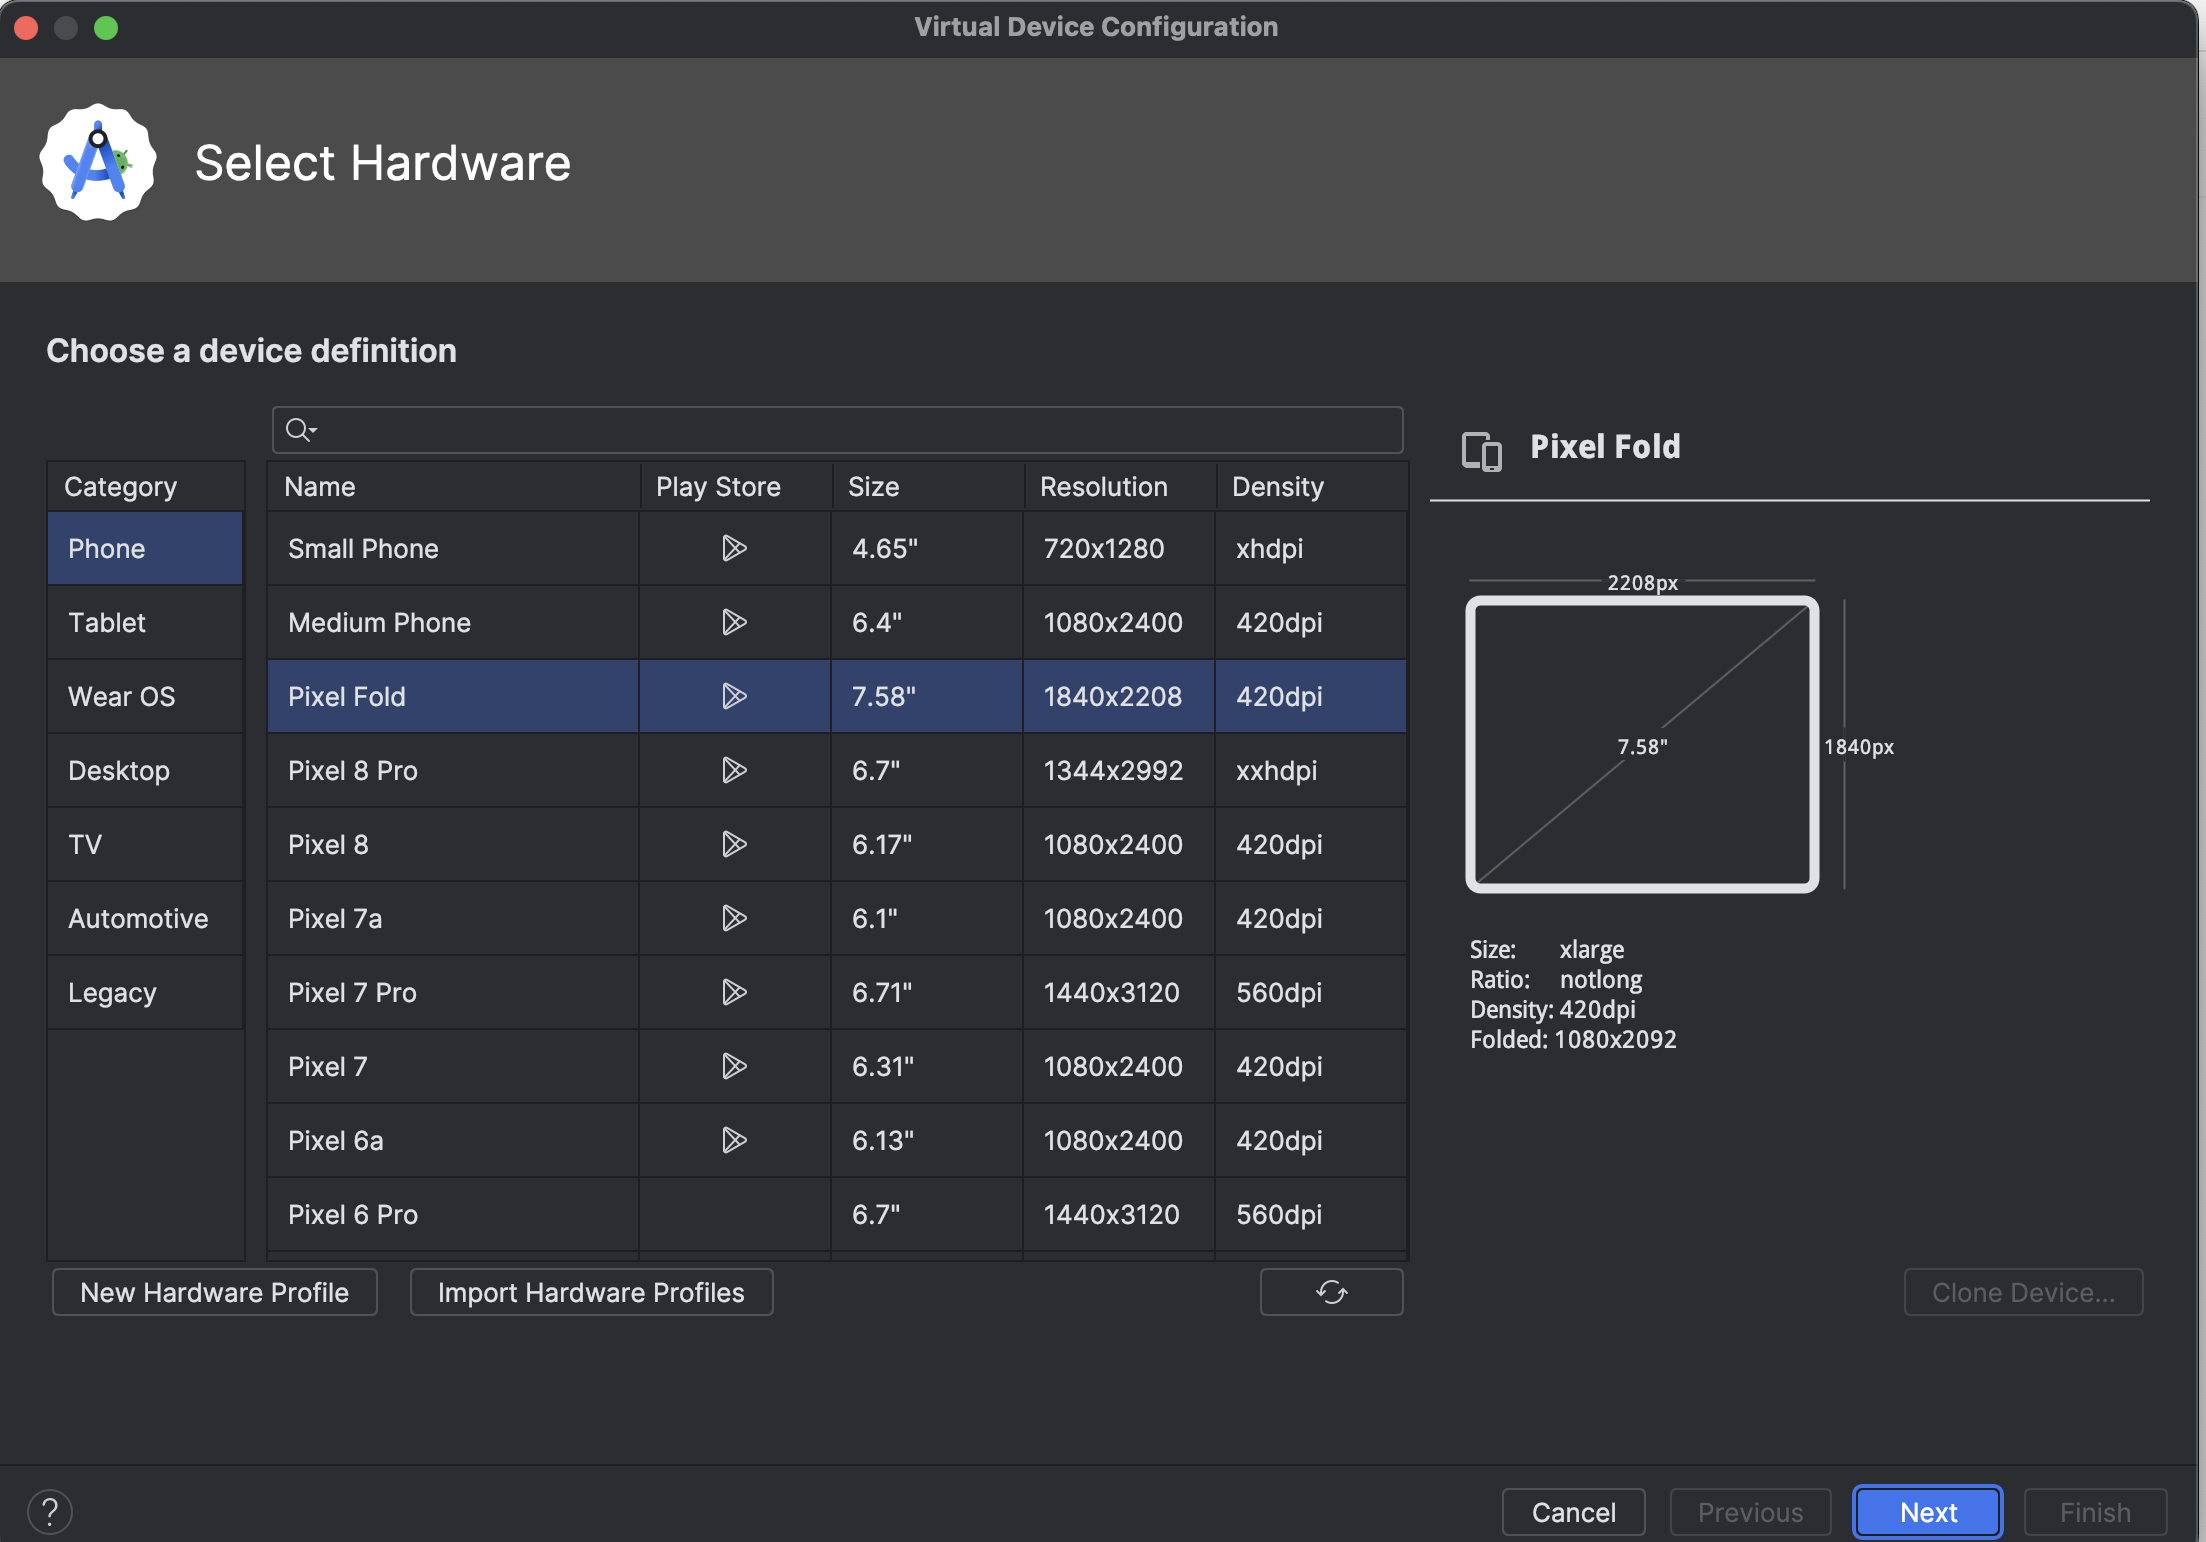This screenshot has height=1542, width=2206.
Task: Select the Pixel 7a device name
Action: pos(335,918)
